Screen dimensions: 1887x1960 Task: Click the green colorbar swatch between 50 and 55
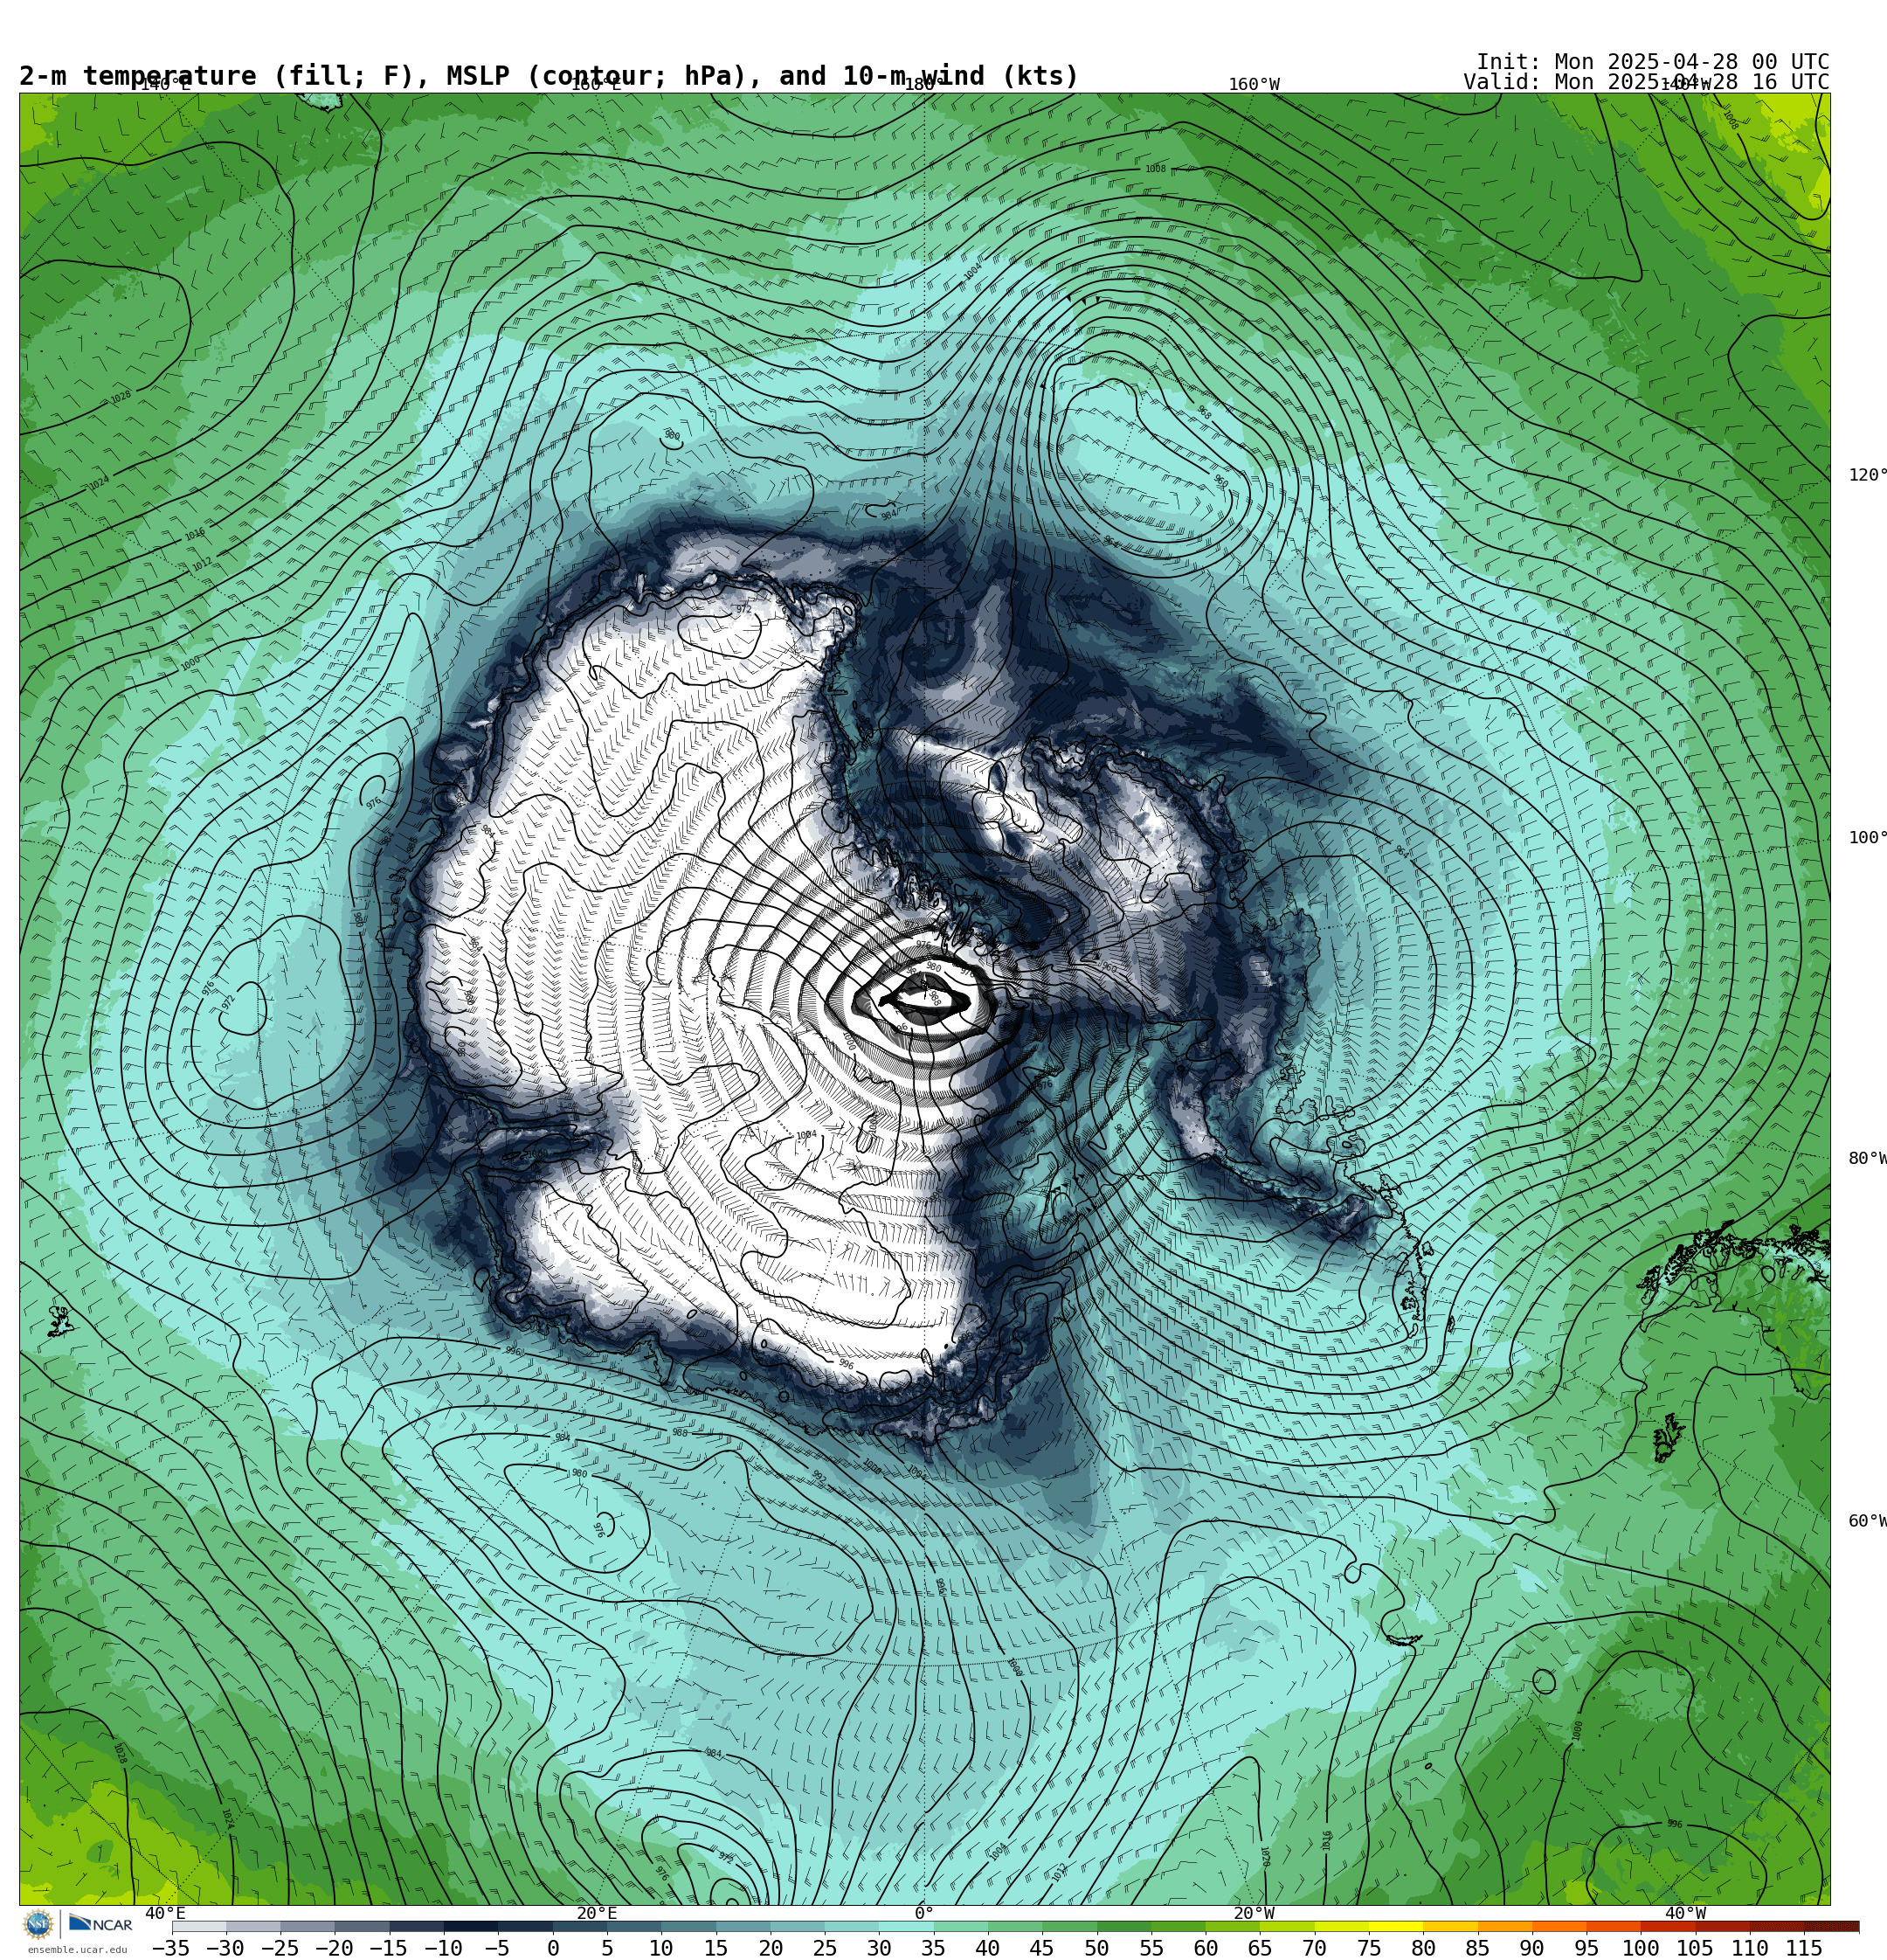1124,1926
